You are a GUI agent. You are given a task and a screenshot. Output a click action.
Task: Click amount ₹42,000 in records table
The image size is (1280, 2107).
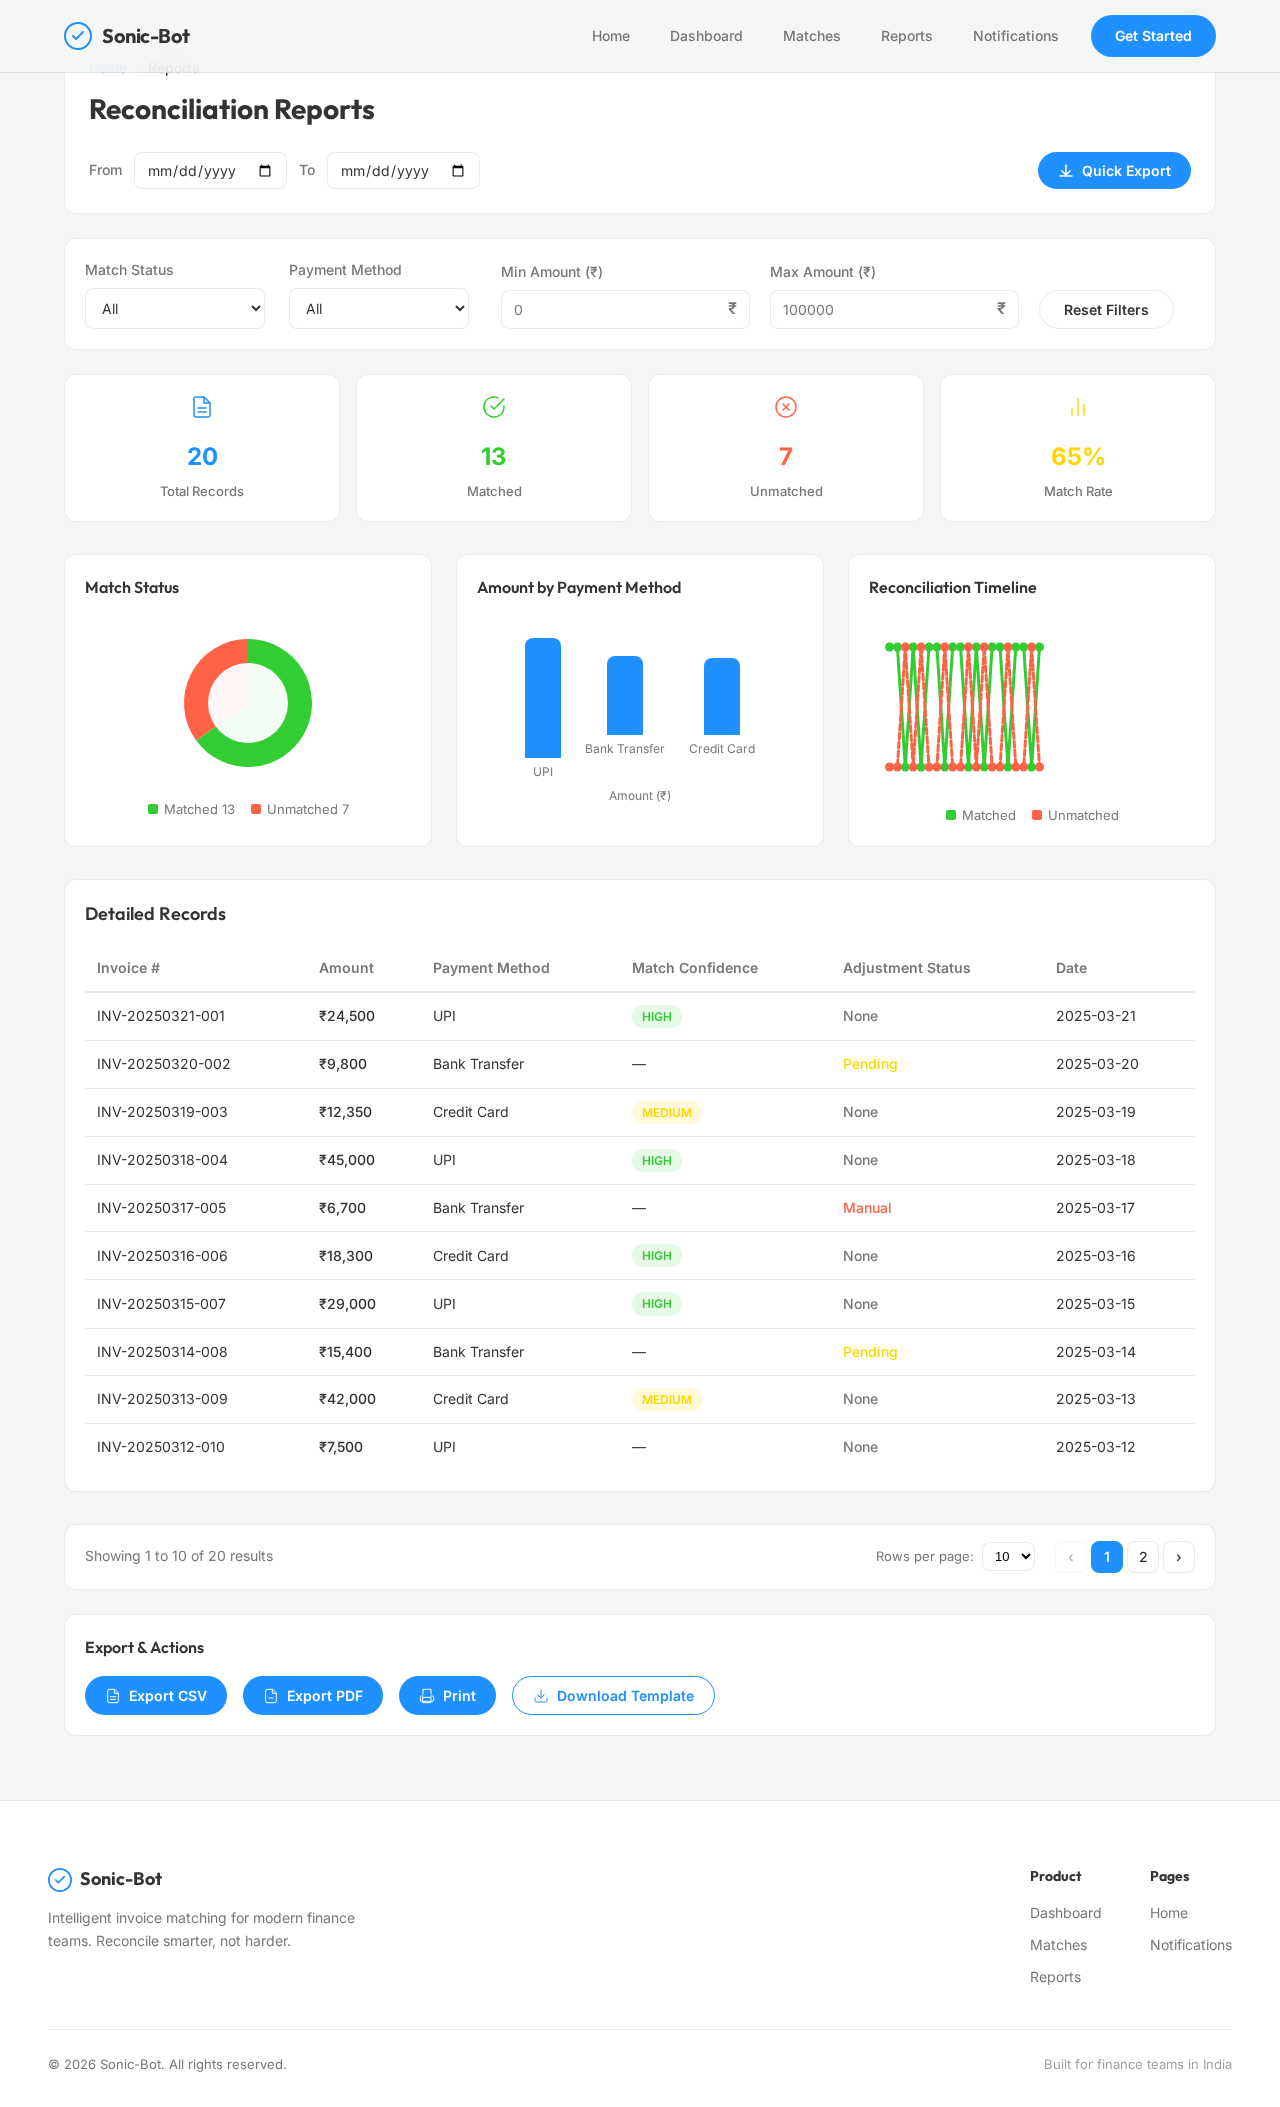point(347,1399)
